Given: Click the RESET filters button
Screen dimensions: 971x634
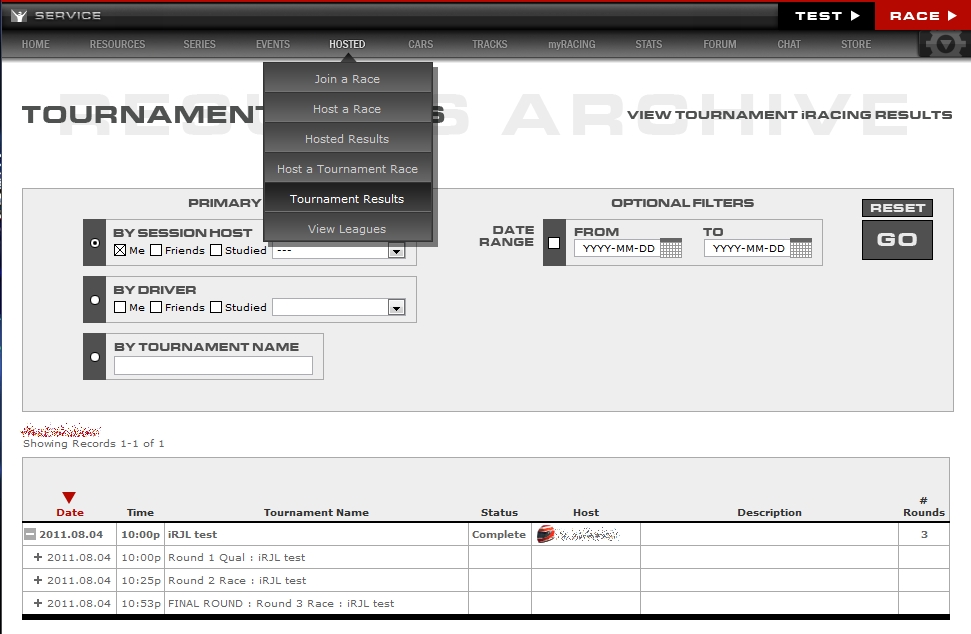Looking at the screenshot, I should [897, 208].
